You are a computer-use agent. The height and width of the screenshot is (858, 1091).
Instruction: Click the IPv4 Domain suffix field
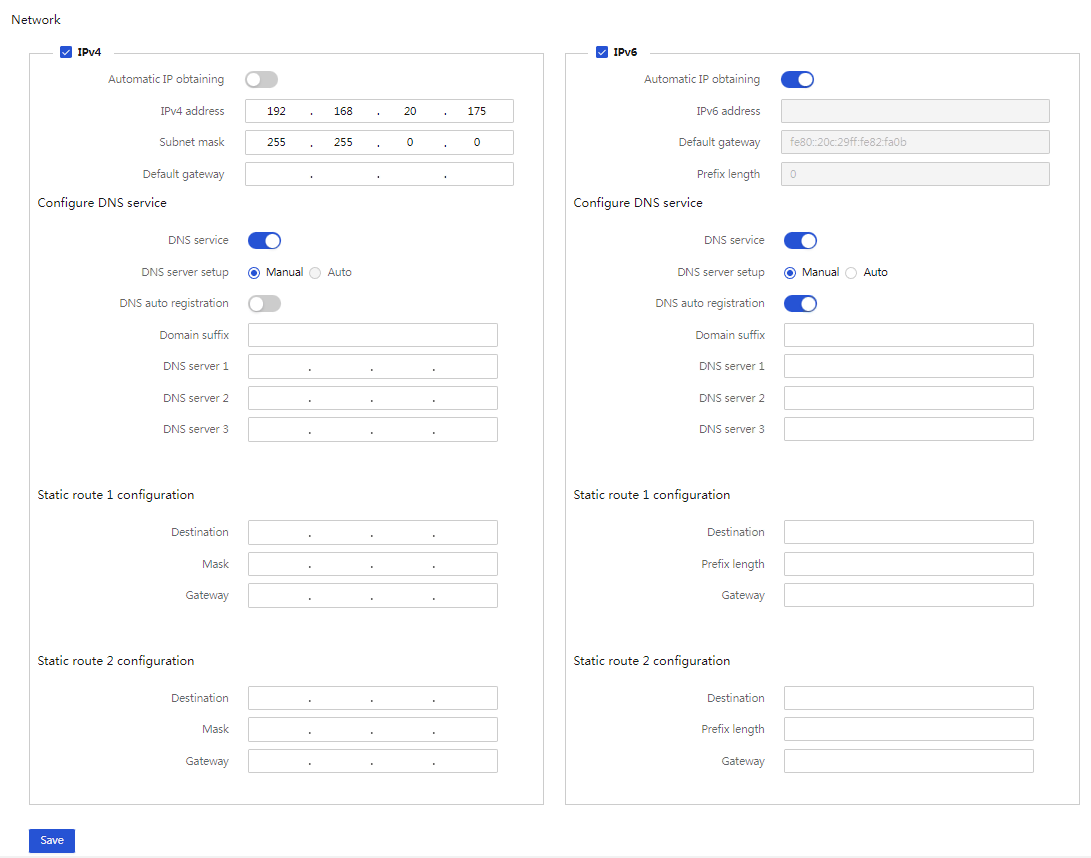[373, 335]
